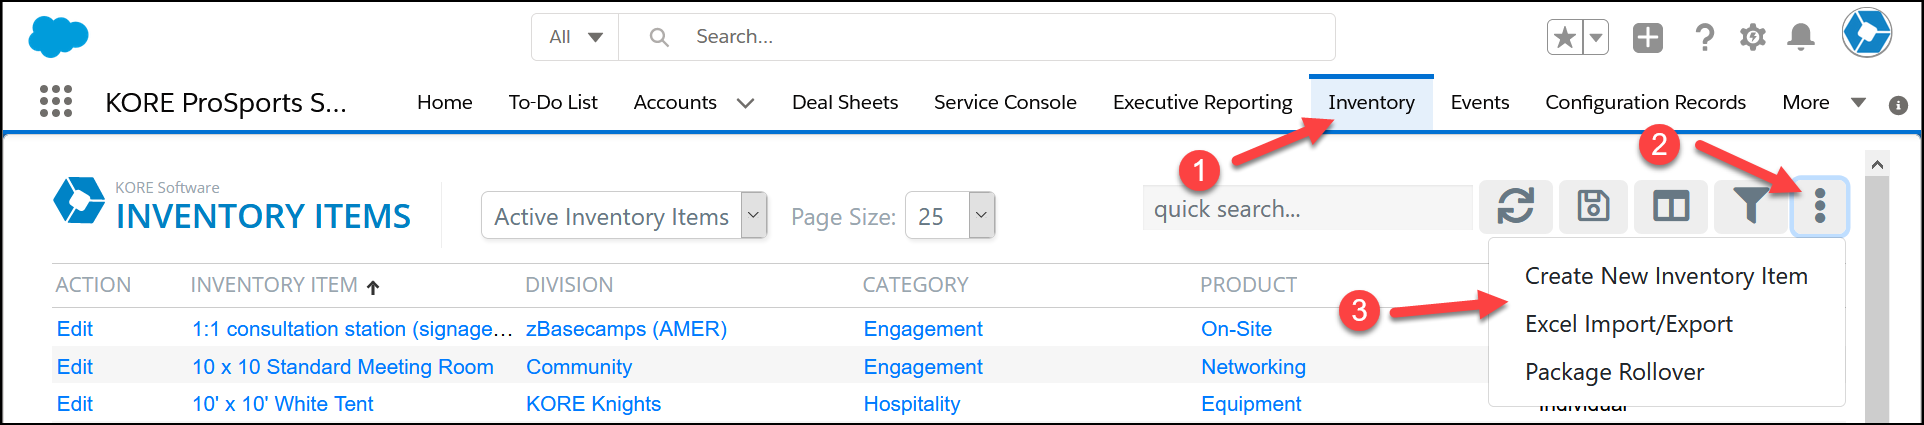Click the KORE Software hexagon logo
The image size is (1924, 425).
tap(79, 201)
